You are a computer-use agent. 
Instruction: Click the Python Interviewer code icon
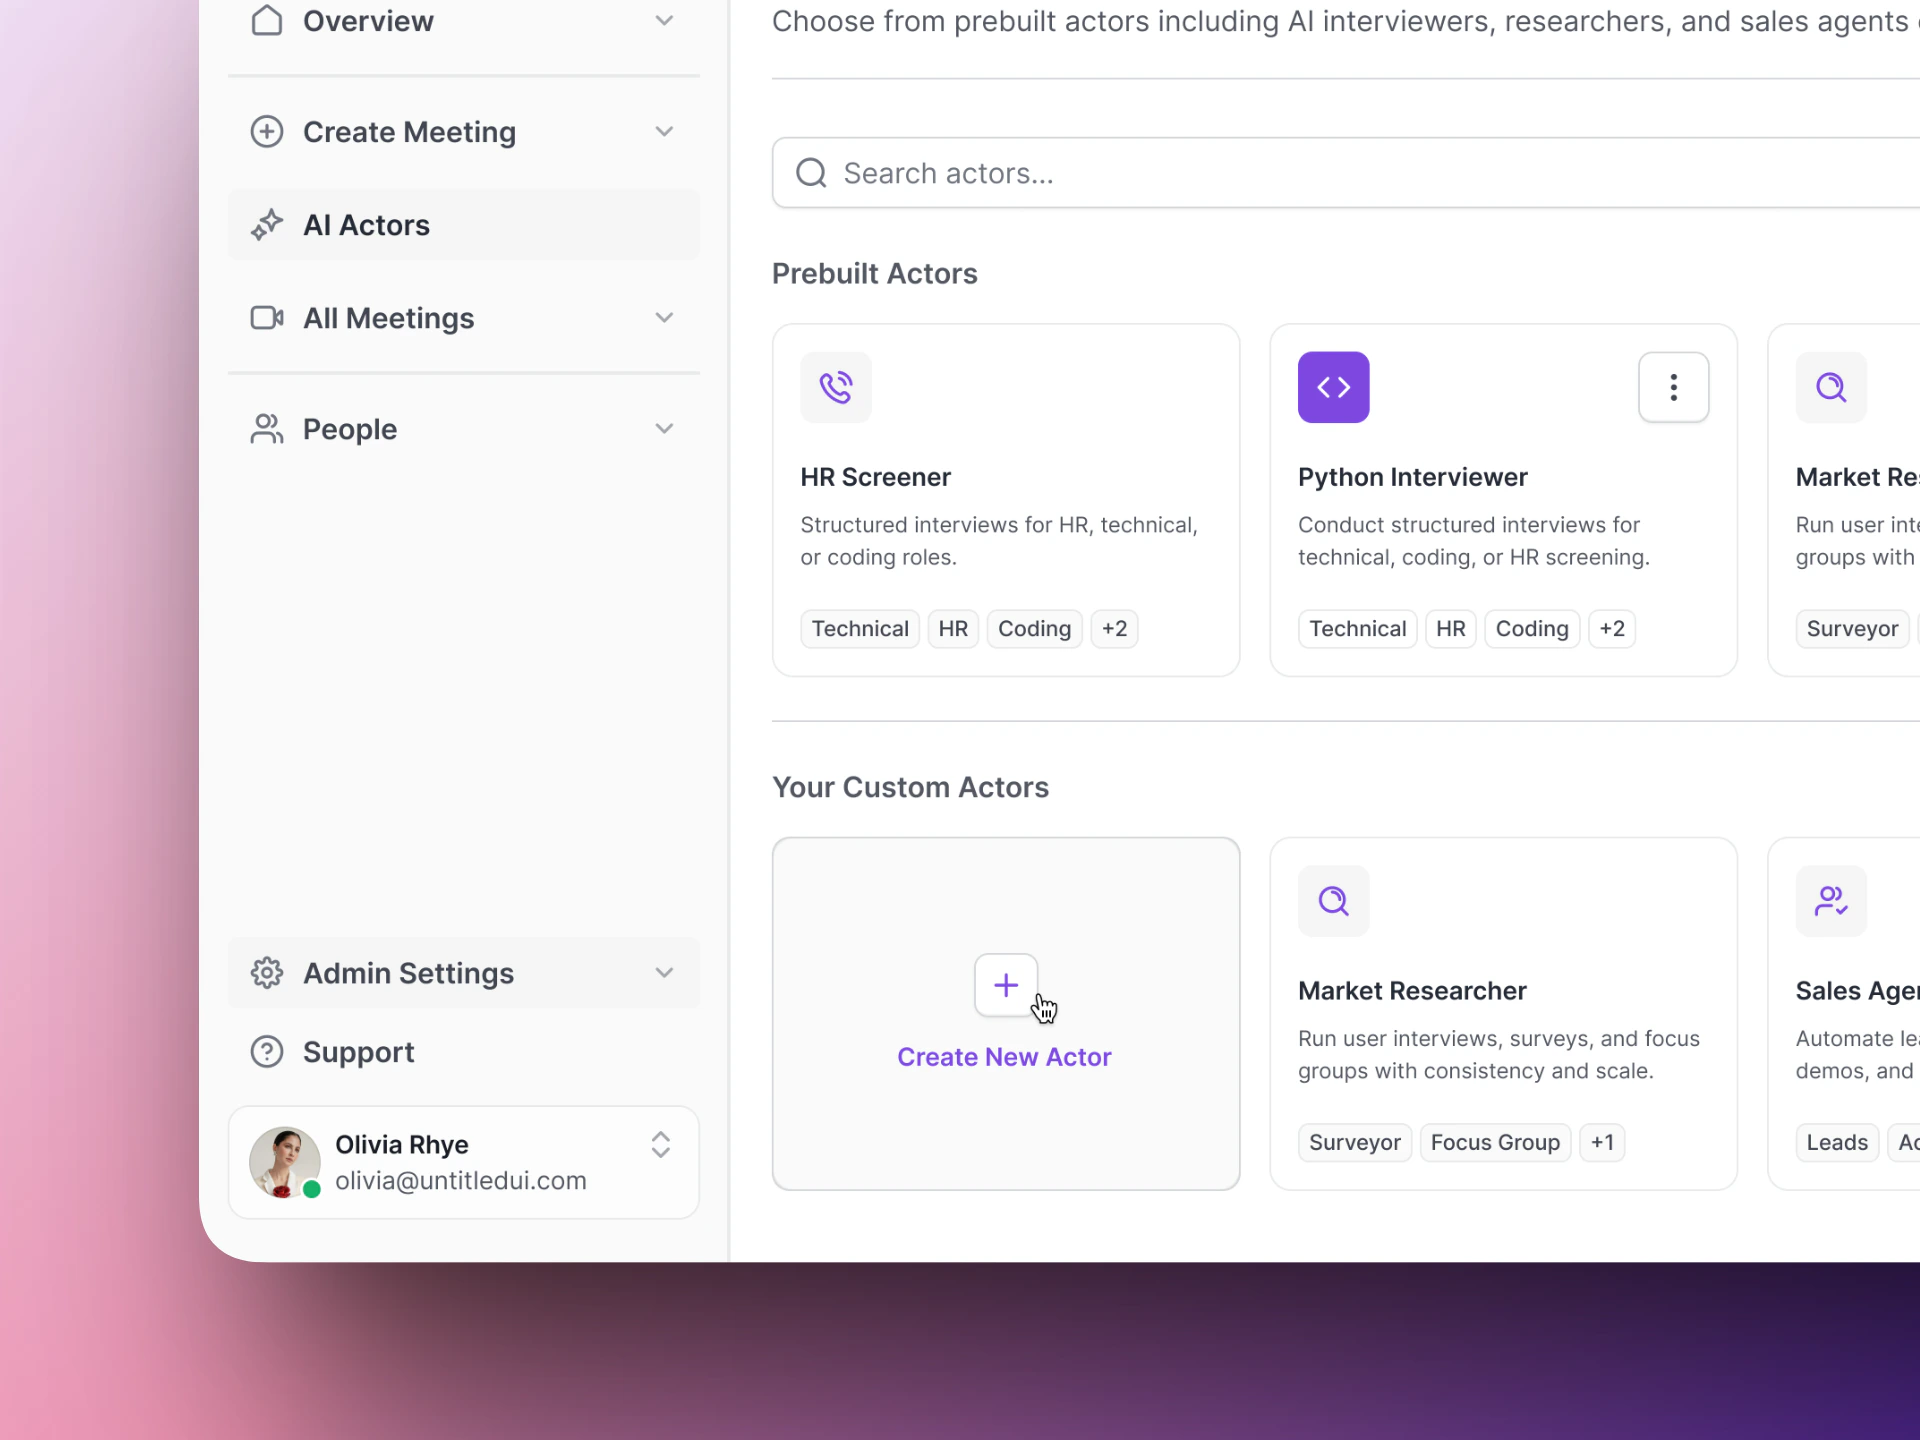click(1333, 387)
